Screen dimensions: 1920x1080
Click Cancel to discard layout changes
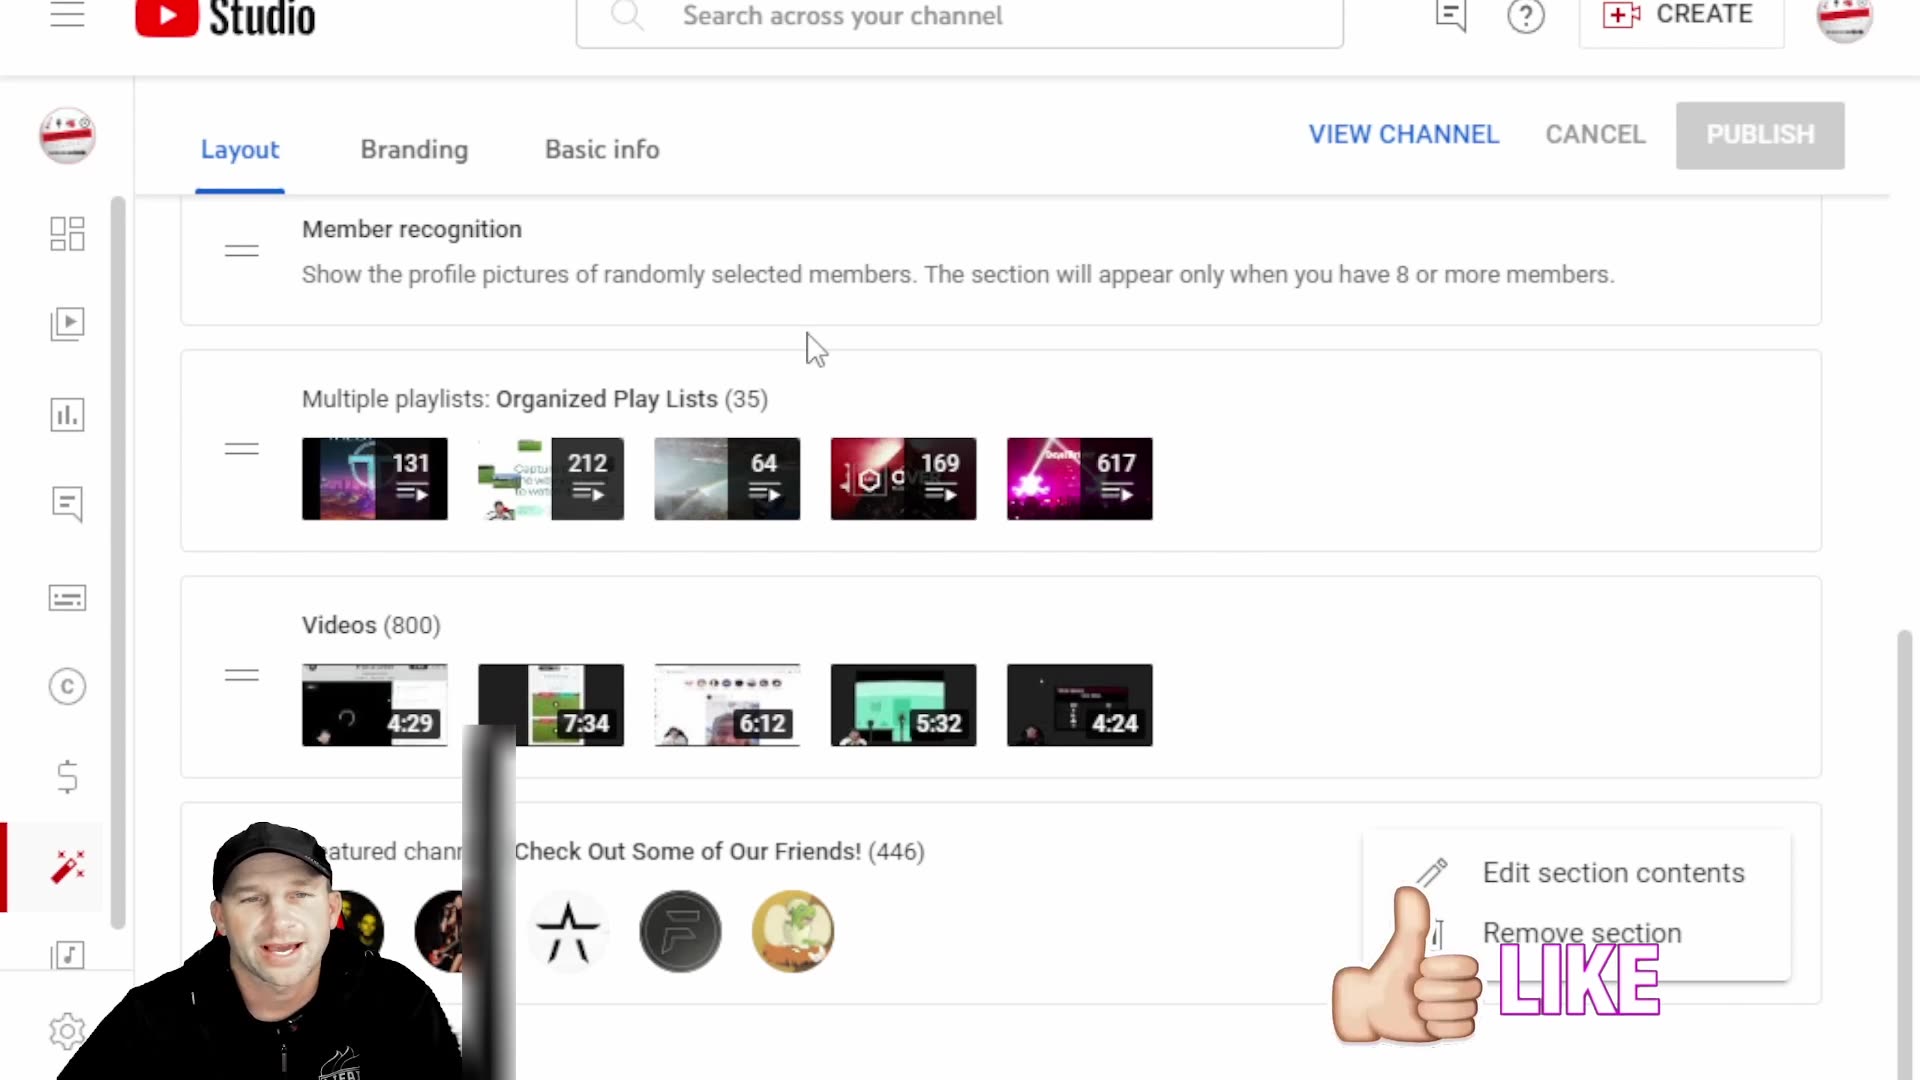point(1595,134)
